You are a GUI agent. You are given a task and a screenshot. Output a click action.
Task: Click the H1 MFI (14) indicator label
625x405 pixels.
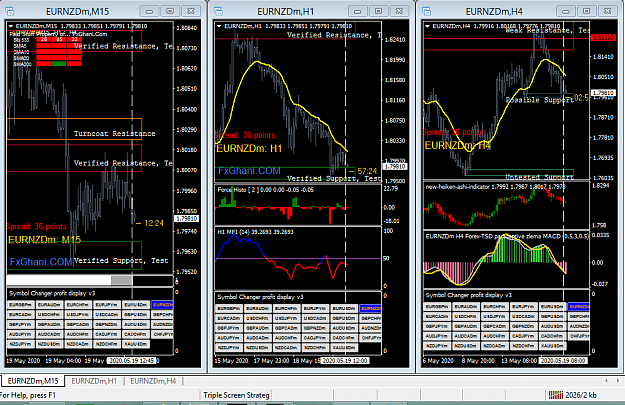256,232
